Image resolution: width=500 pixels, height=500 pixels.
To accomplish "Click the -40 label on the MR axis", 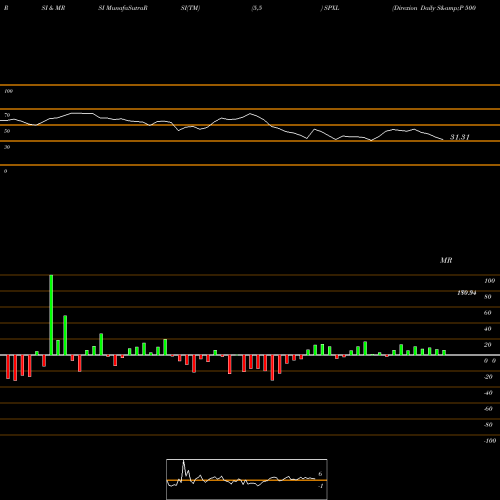I will pyautogui.click(x=488, y=393).
